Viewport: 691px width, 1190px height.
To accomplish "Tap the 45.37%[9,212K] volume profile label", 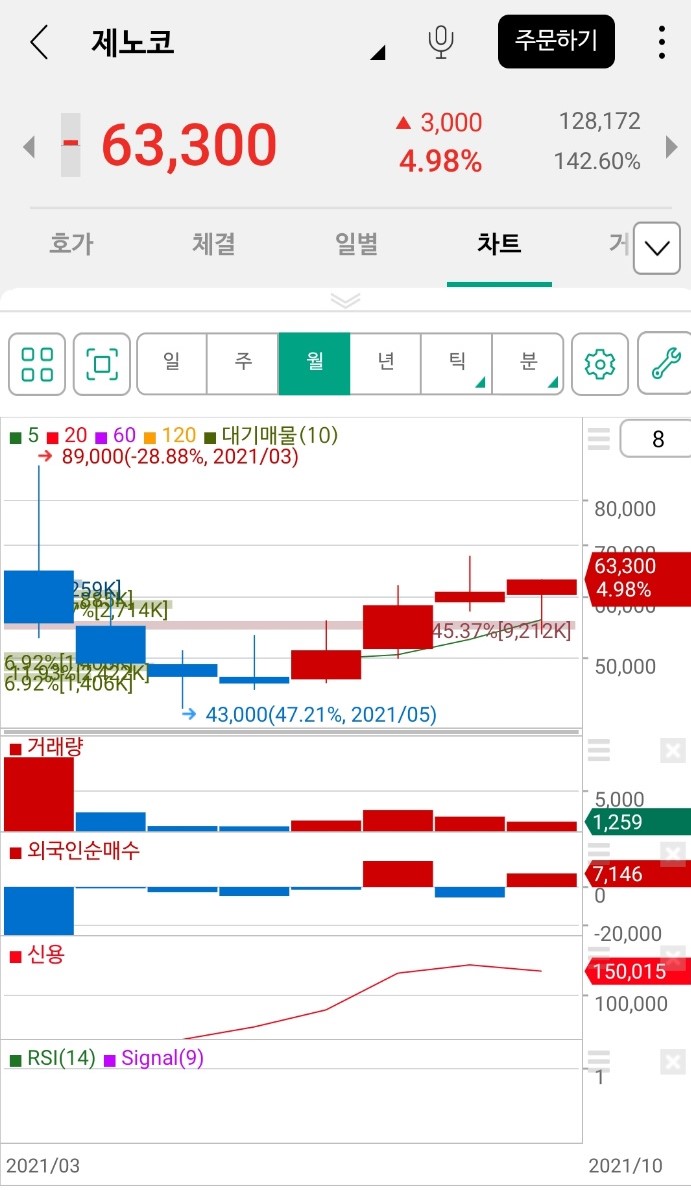I will [x=501, y=631].
